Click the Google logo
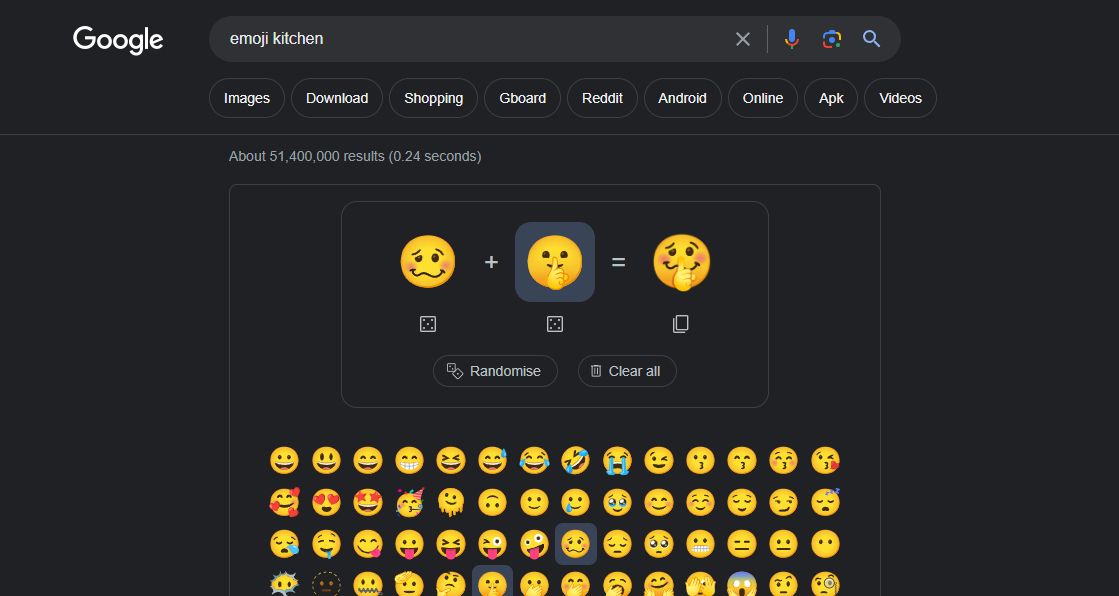 click(x=117, y=40)
